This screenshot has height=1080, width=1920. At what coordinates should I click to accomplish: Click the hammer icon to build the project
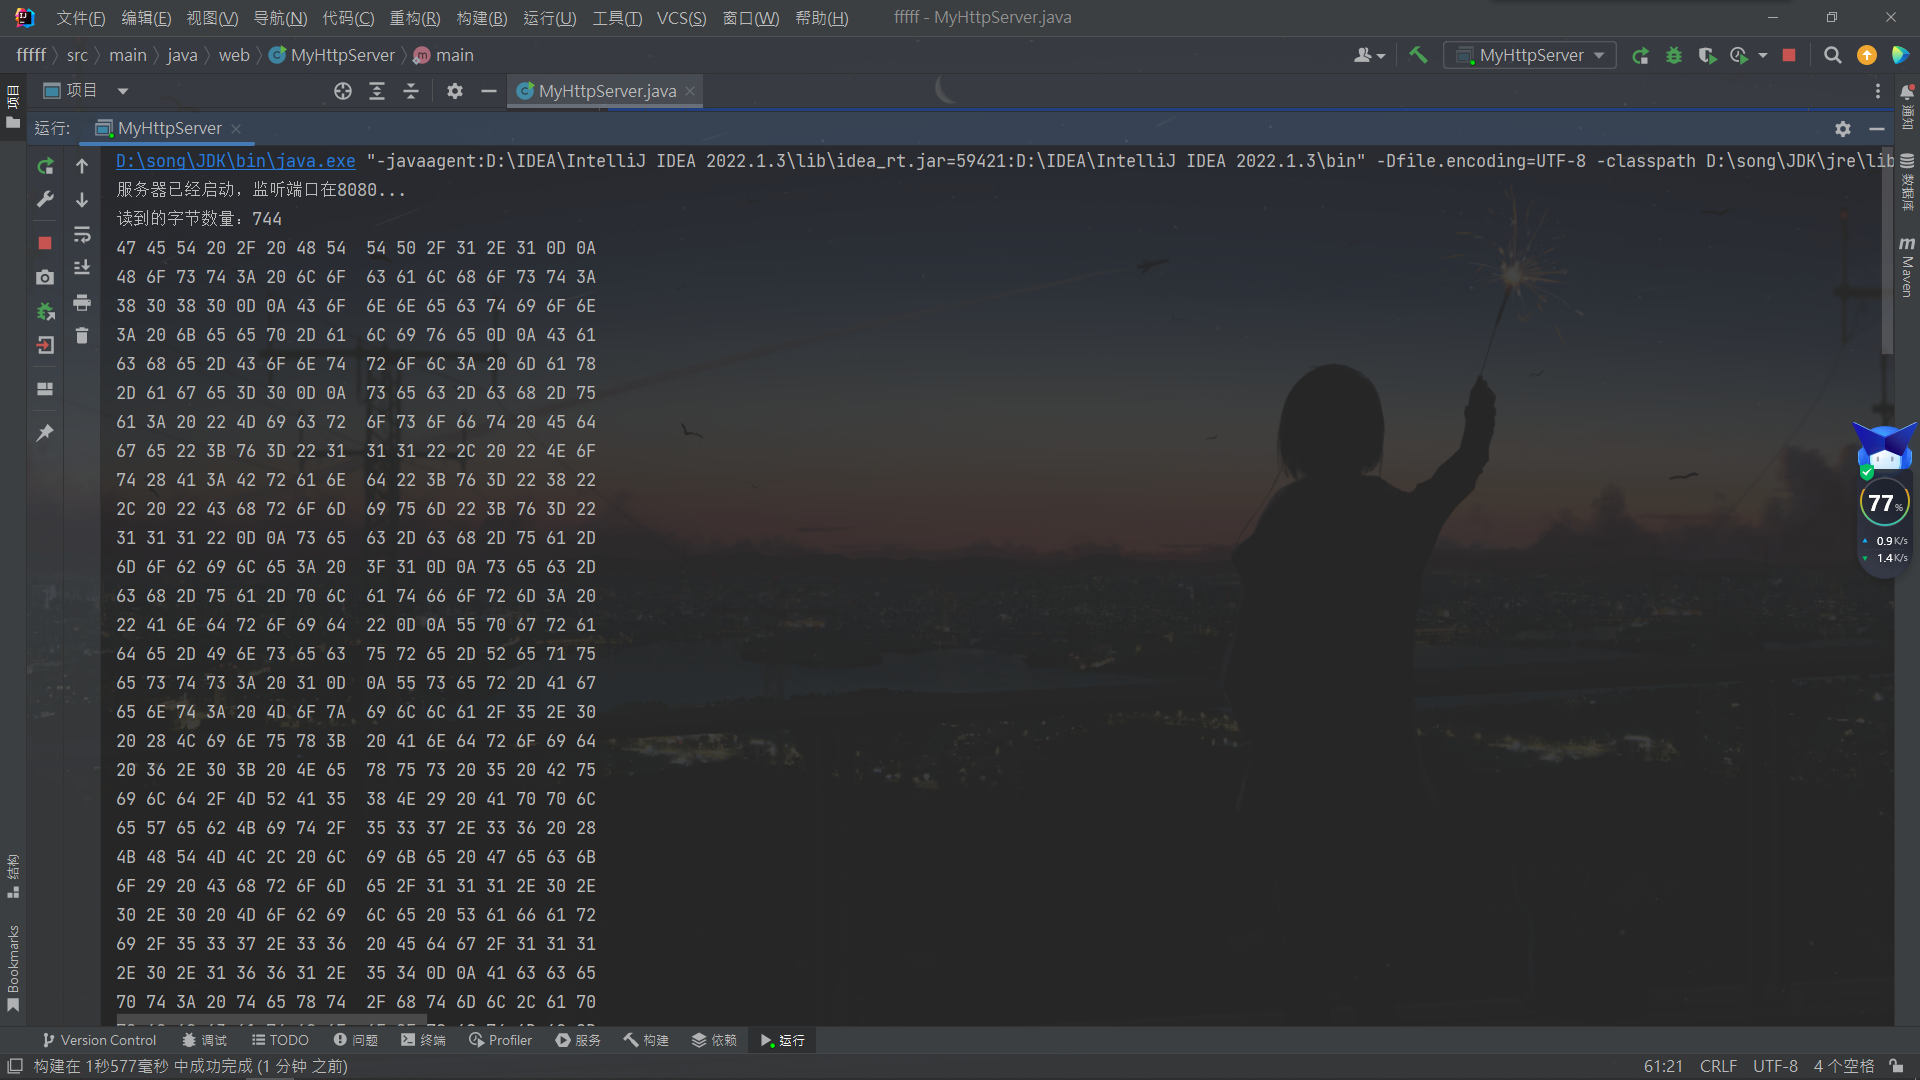(1418, 55)
